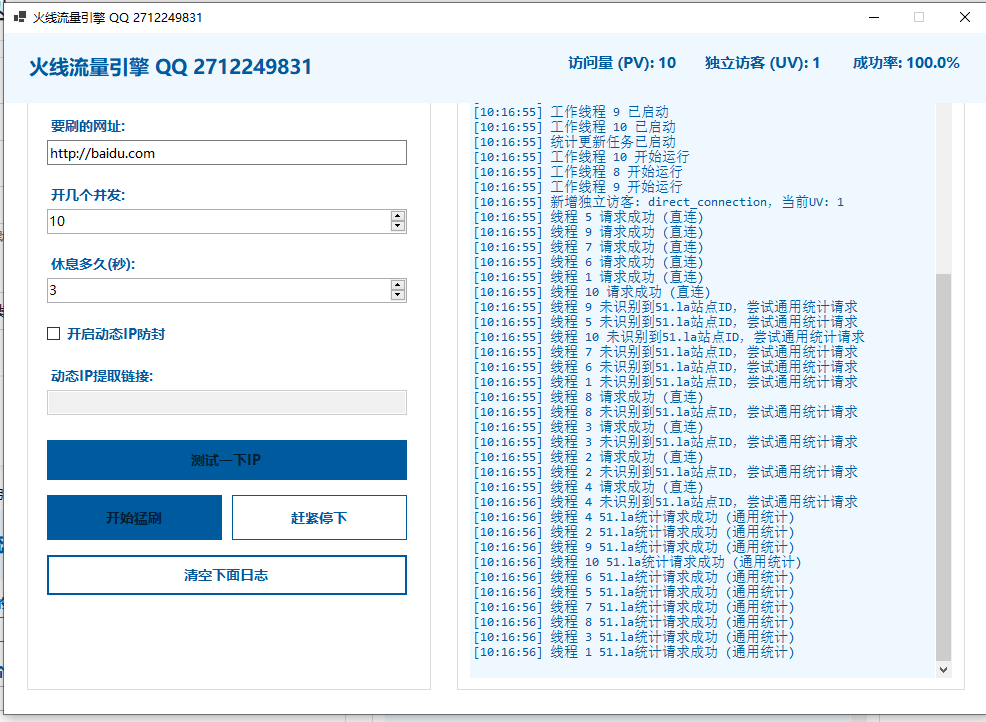The image size is (986, 722).
Task: Click the app icon in the title bar
Action: pyautogui.click(x=19, y=17)
